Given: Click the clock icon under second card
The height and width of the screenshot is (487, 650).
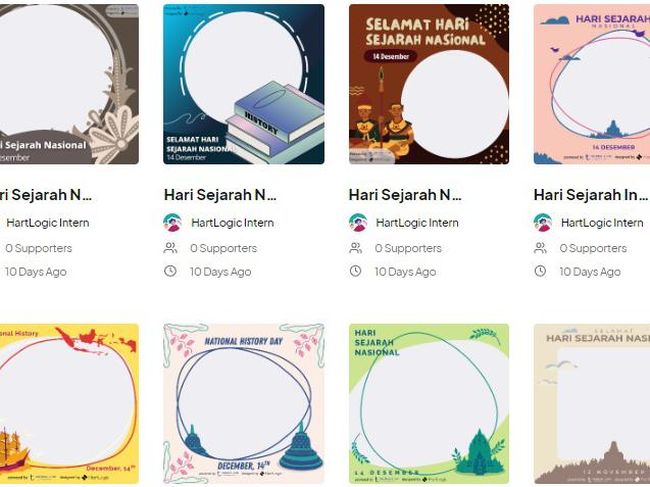Looking at the screenshot, I should tap(171, 271).
